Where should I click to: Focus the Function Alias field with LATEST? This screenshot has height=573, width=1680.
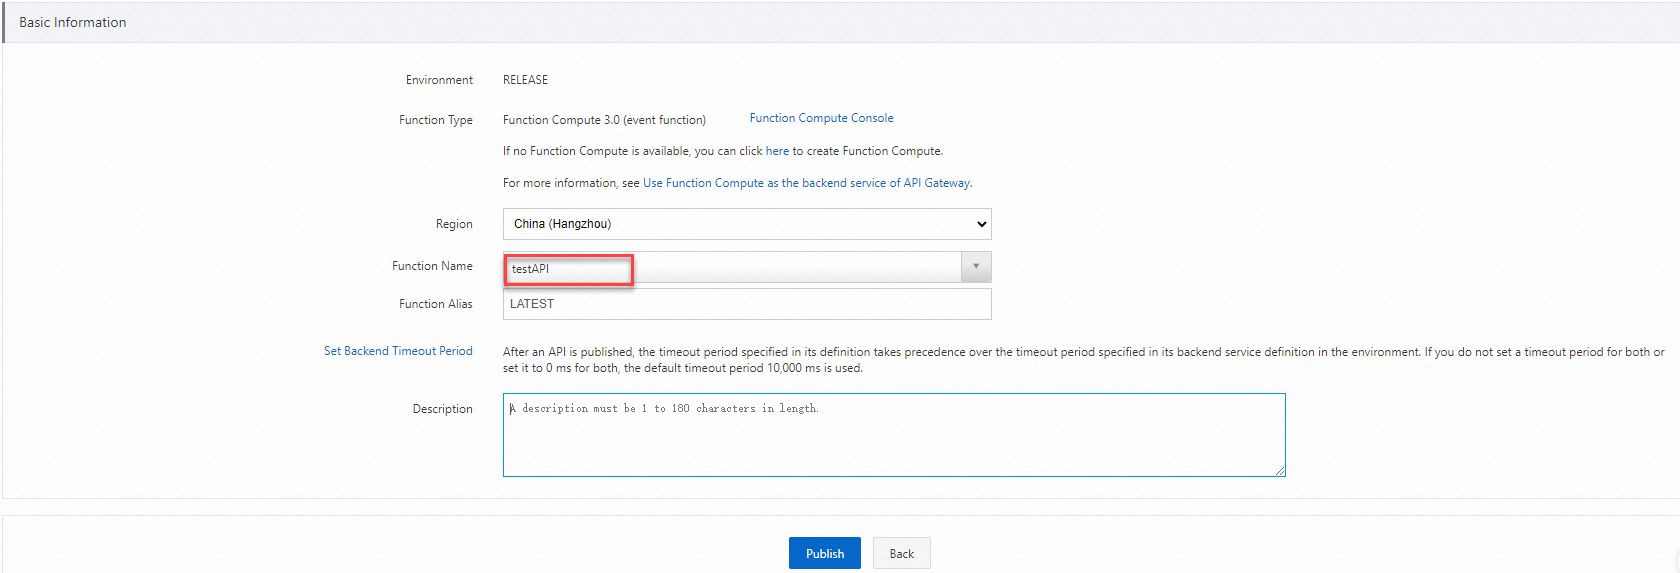pos(746,304)
